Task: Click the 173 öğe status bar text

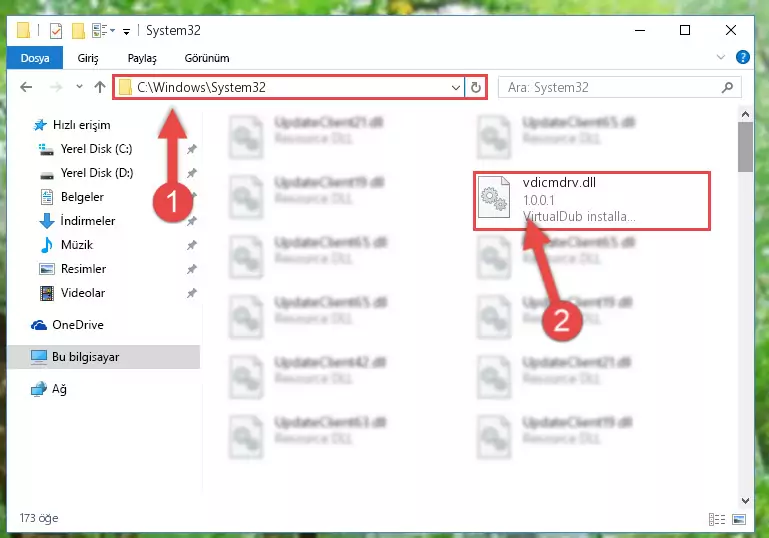Action: [39, 518]
